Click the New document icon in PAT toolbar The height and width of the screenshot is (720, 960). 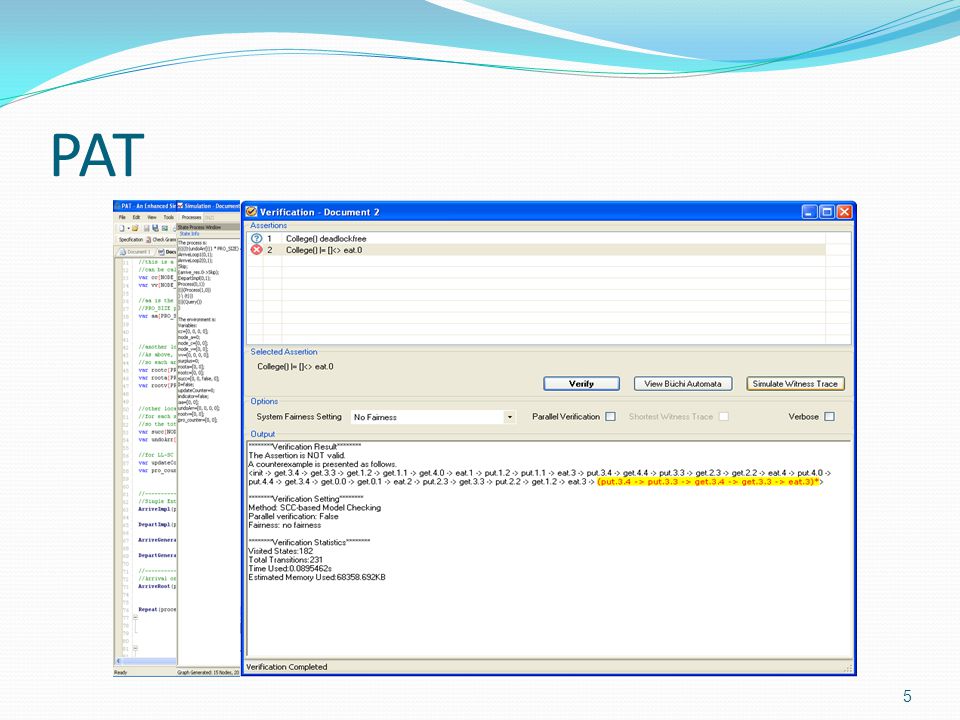click(x=122, y=228)
